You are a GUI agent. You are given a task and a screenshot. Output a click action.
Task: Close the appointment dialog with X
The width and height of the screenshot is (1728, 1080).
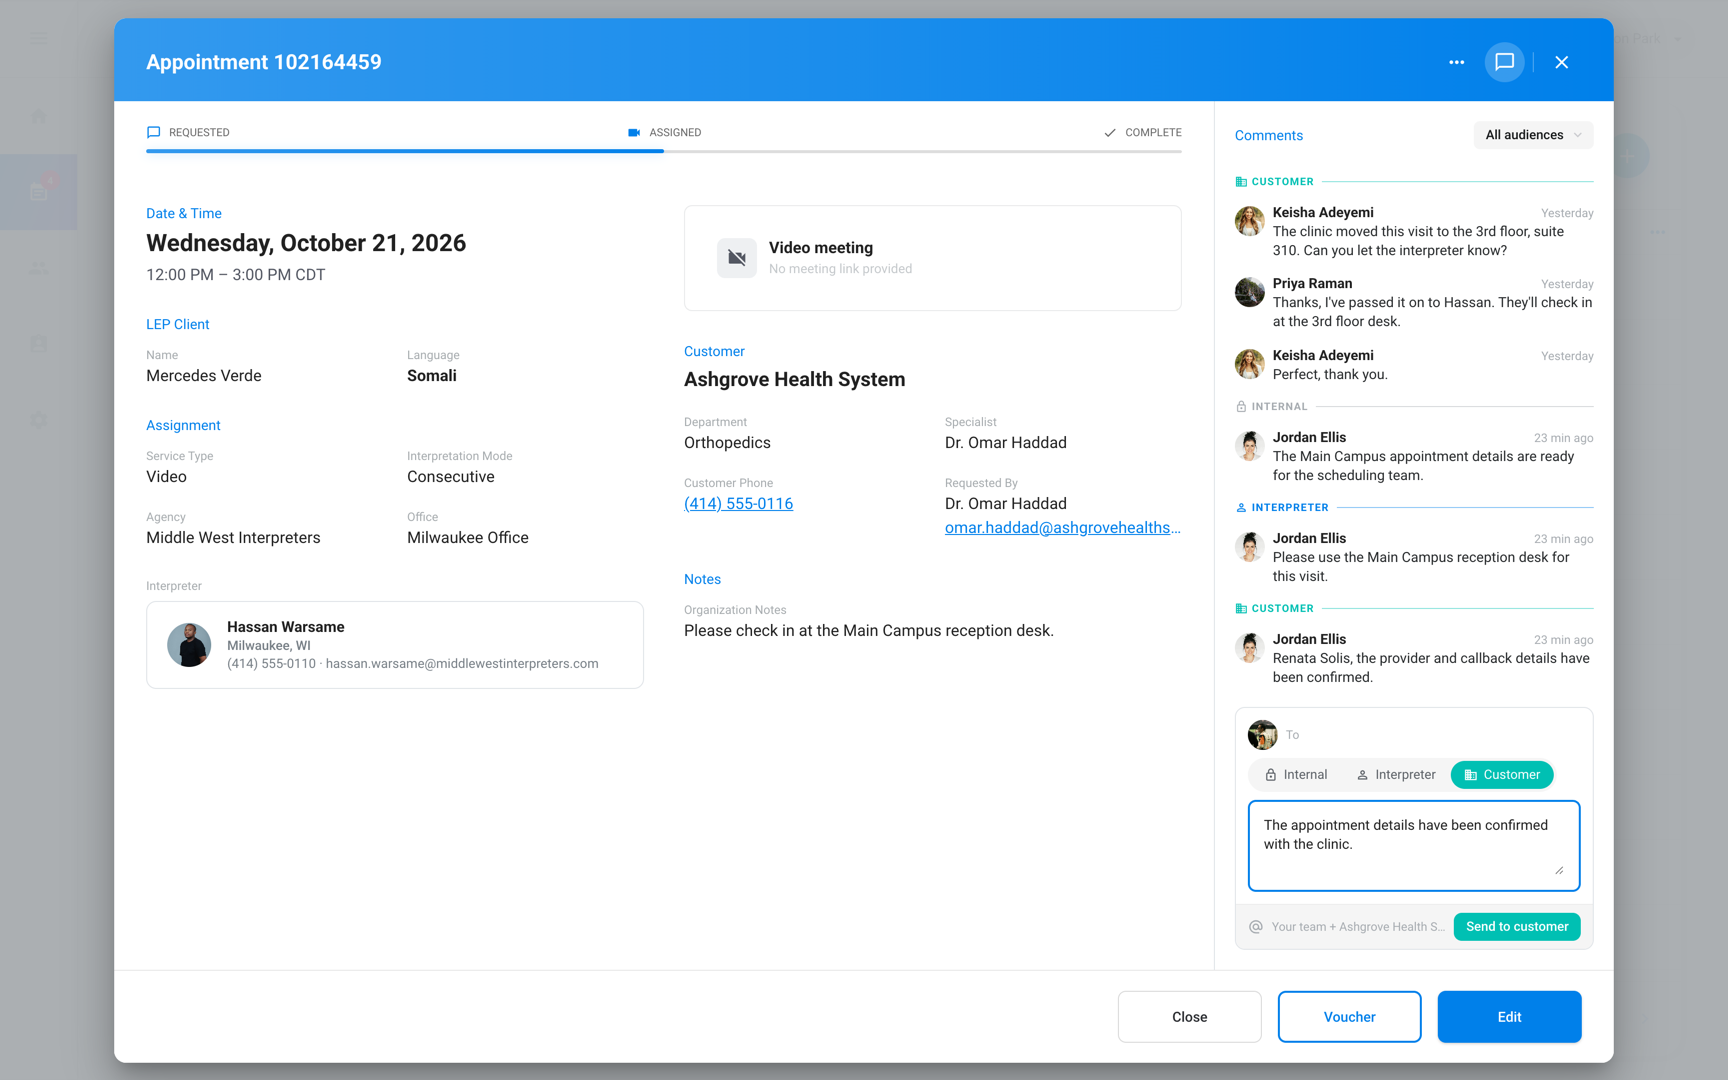click(1561, 62)
